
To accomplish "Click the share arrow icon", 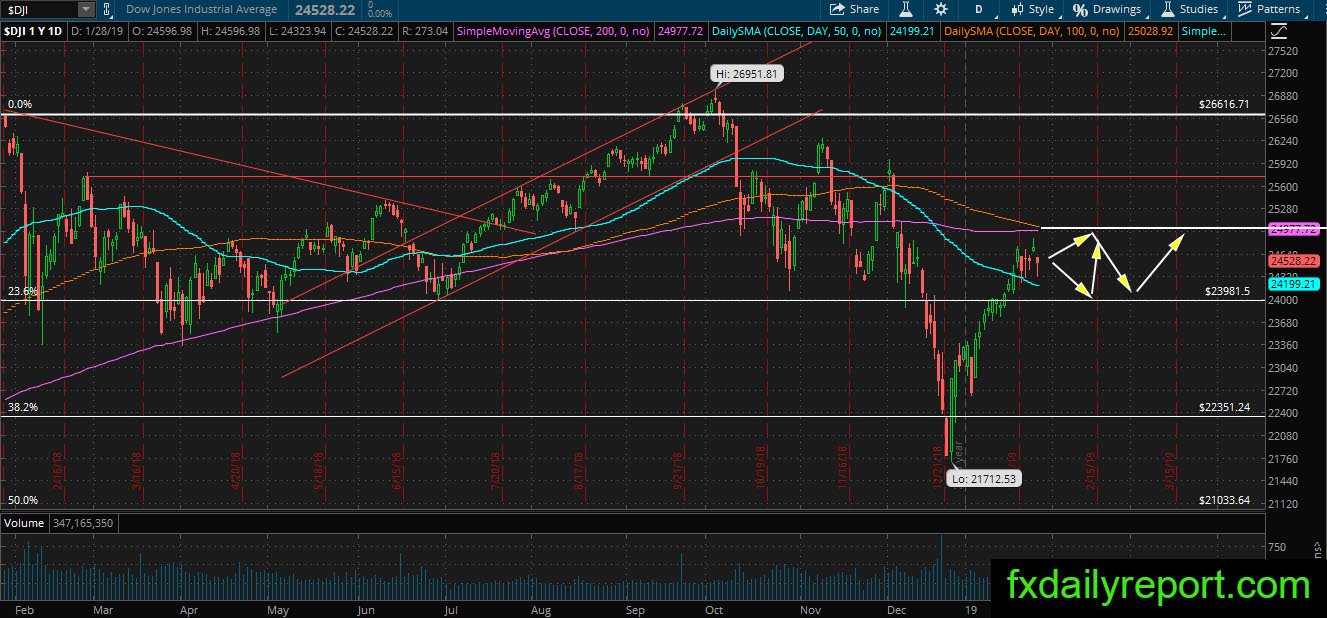I will point(838,9).
